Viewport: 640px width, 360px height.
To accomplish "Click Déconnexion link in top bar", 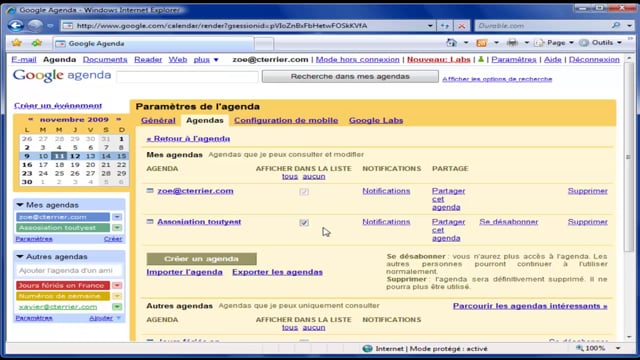I will coord(594,60).
